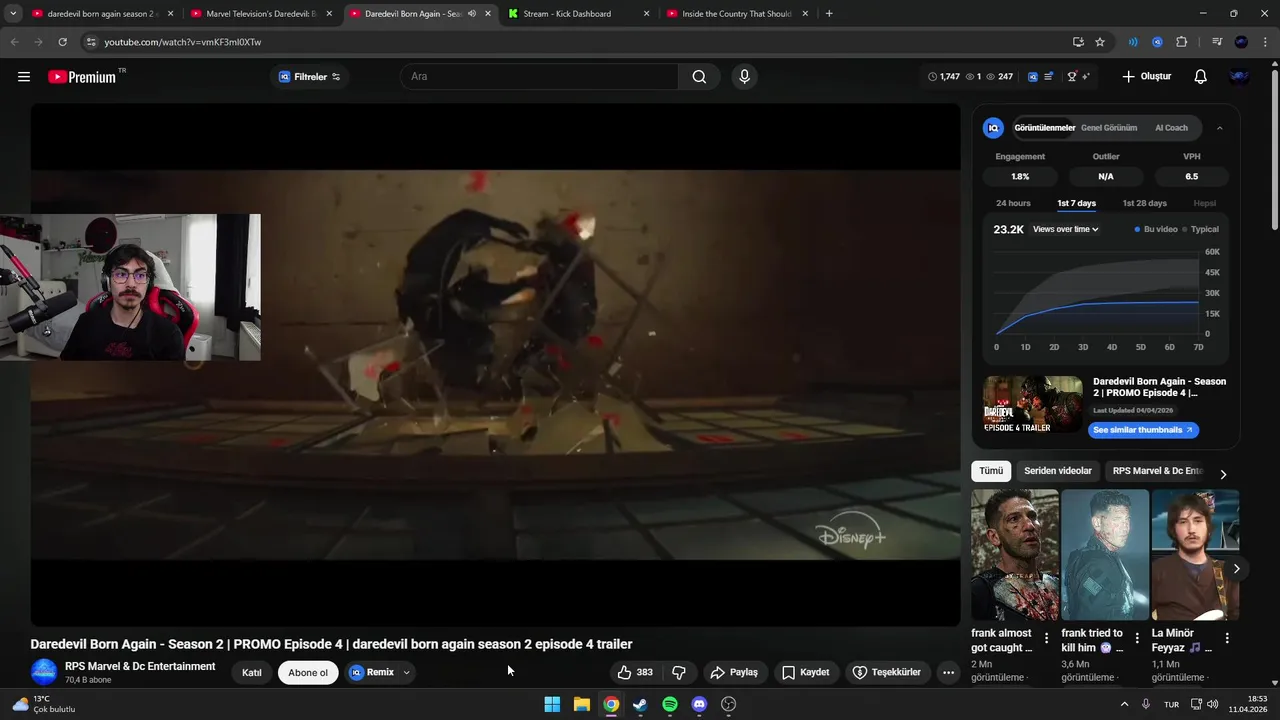1280x720 pixels.
Task: Open Chrome extensions puzzle icon
Action: coord(1182,42)
